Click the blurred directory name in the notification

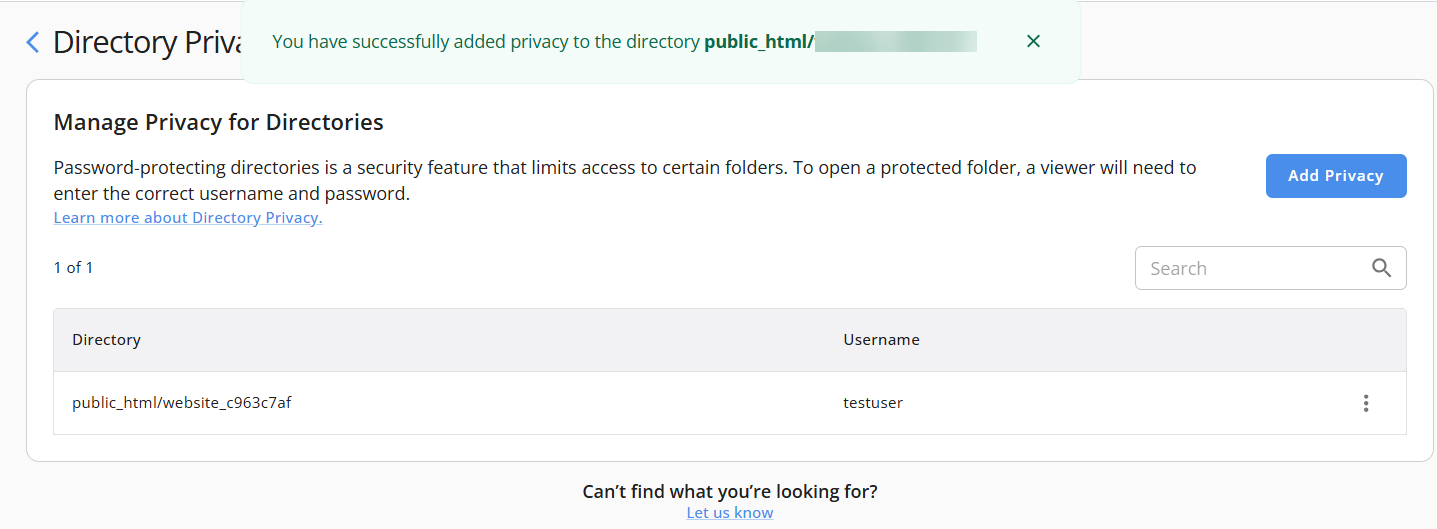(896, 41)
